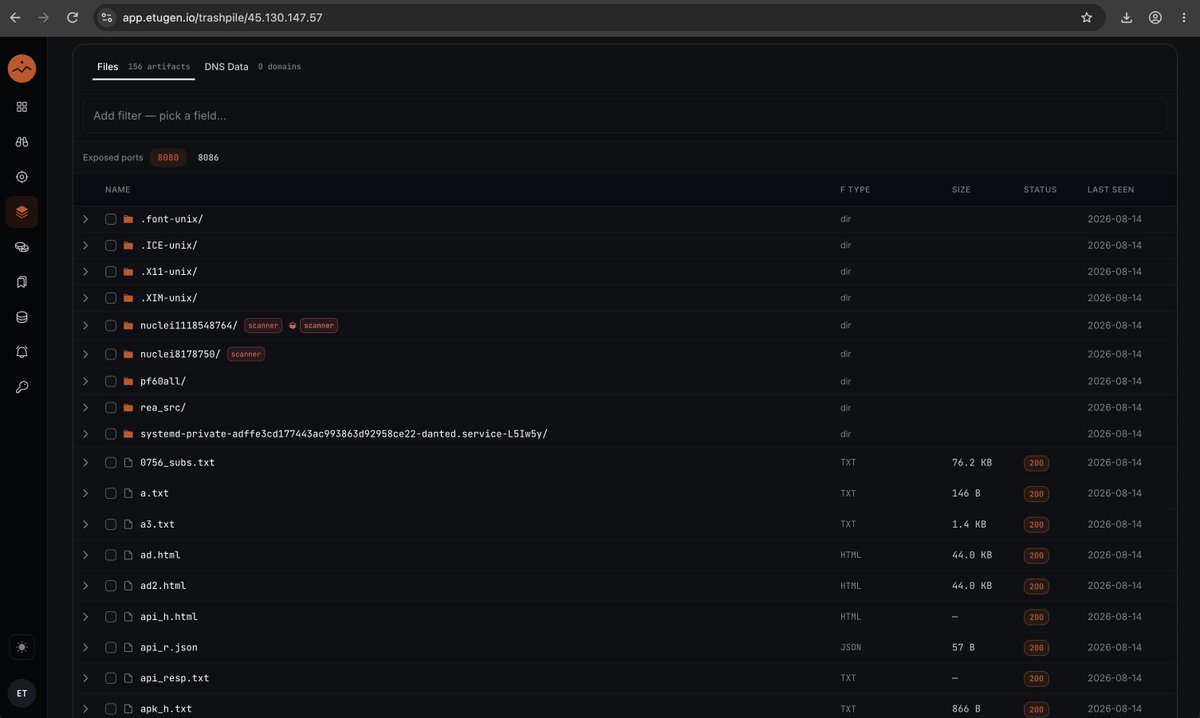The height and width of the screenshot is (718, 1200).
Task: Expand the .XIM-unix/ directory row
Action: pos(86,298)
